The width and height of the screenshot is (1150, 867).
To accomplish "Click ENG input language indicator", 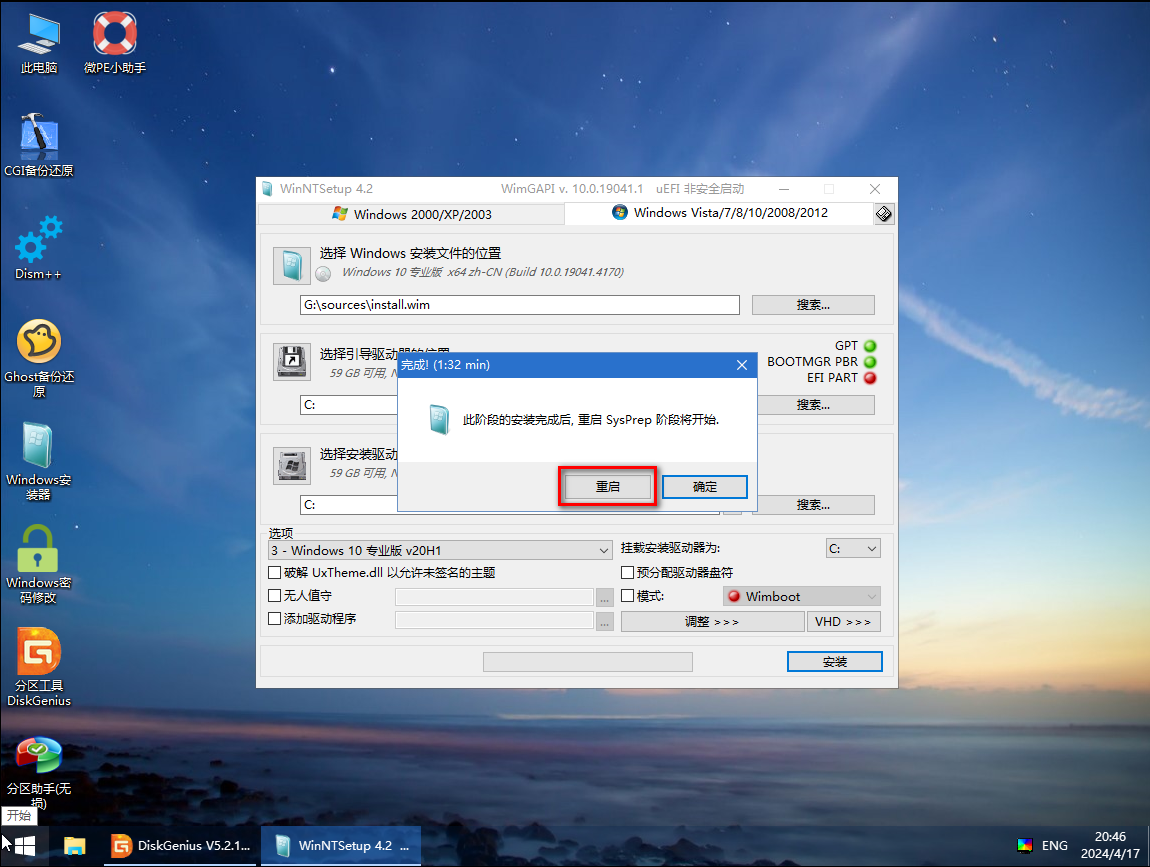I will point(1055,846).
